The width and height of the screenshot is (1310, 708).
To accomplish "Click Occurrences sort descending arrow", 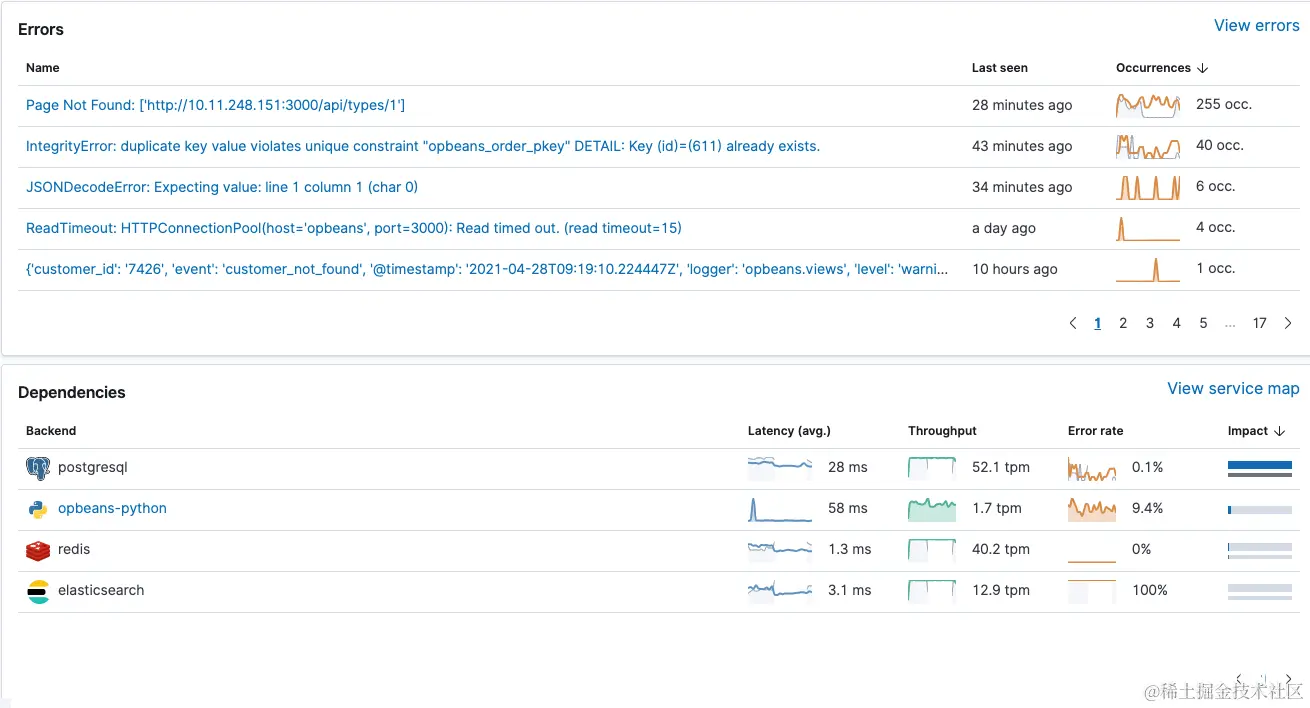I will click(x=1203, y=68).
